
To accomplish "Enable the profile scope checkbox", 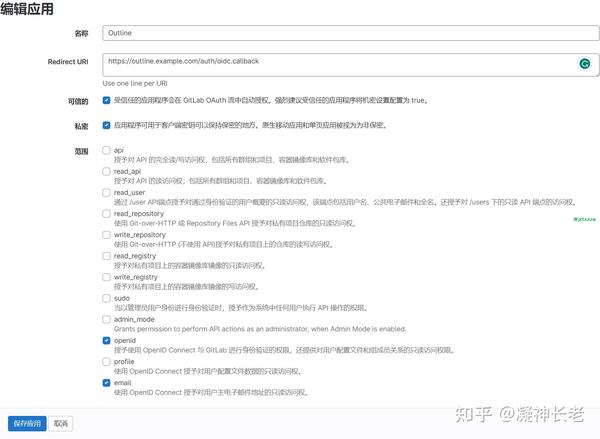I will click(106, 361).
